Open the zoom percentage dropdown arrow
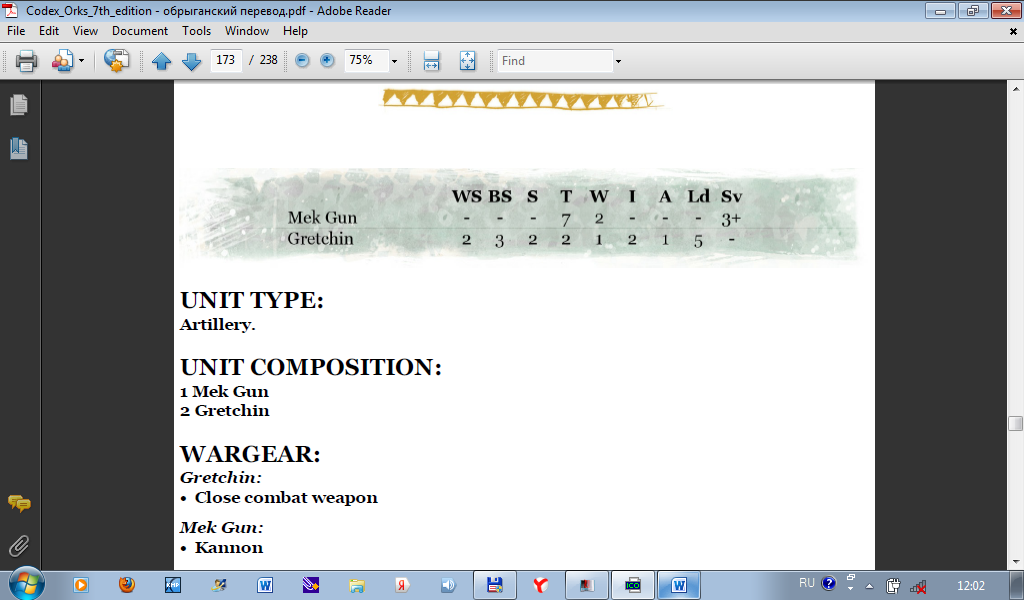 coord(394,61)
